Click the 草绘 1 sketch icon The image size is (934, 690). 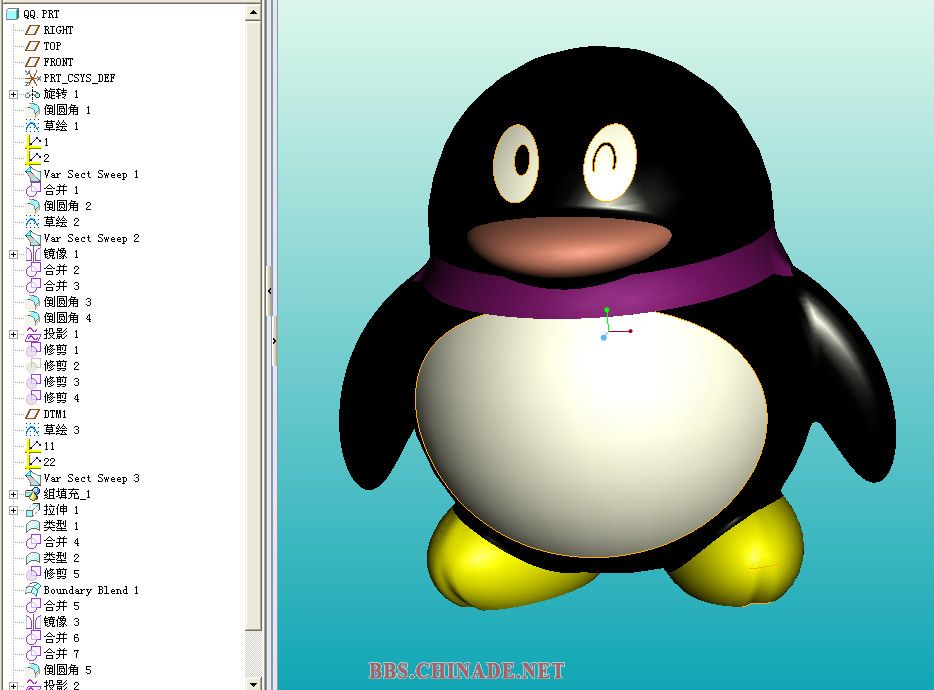pos(32,126)
